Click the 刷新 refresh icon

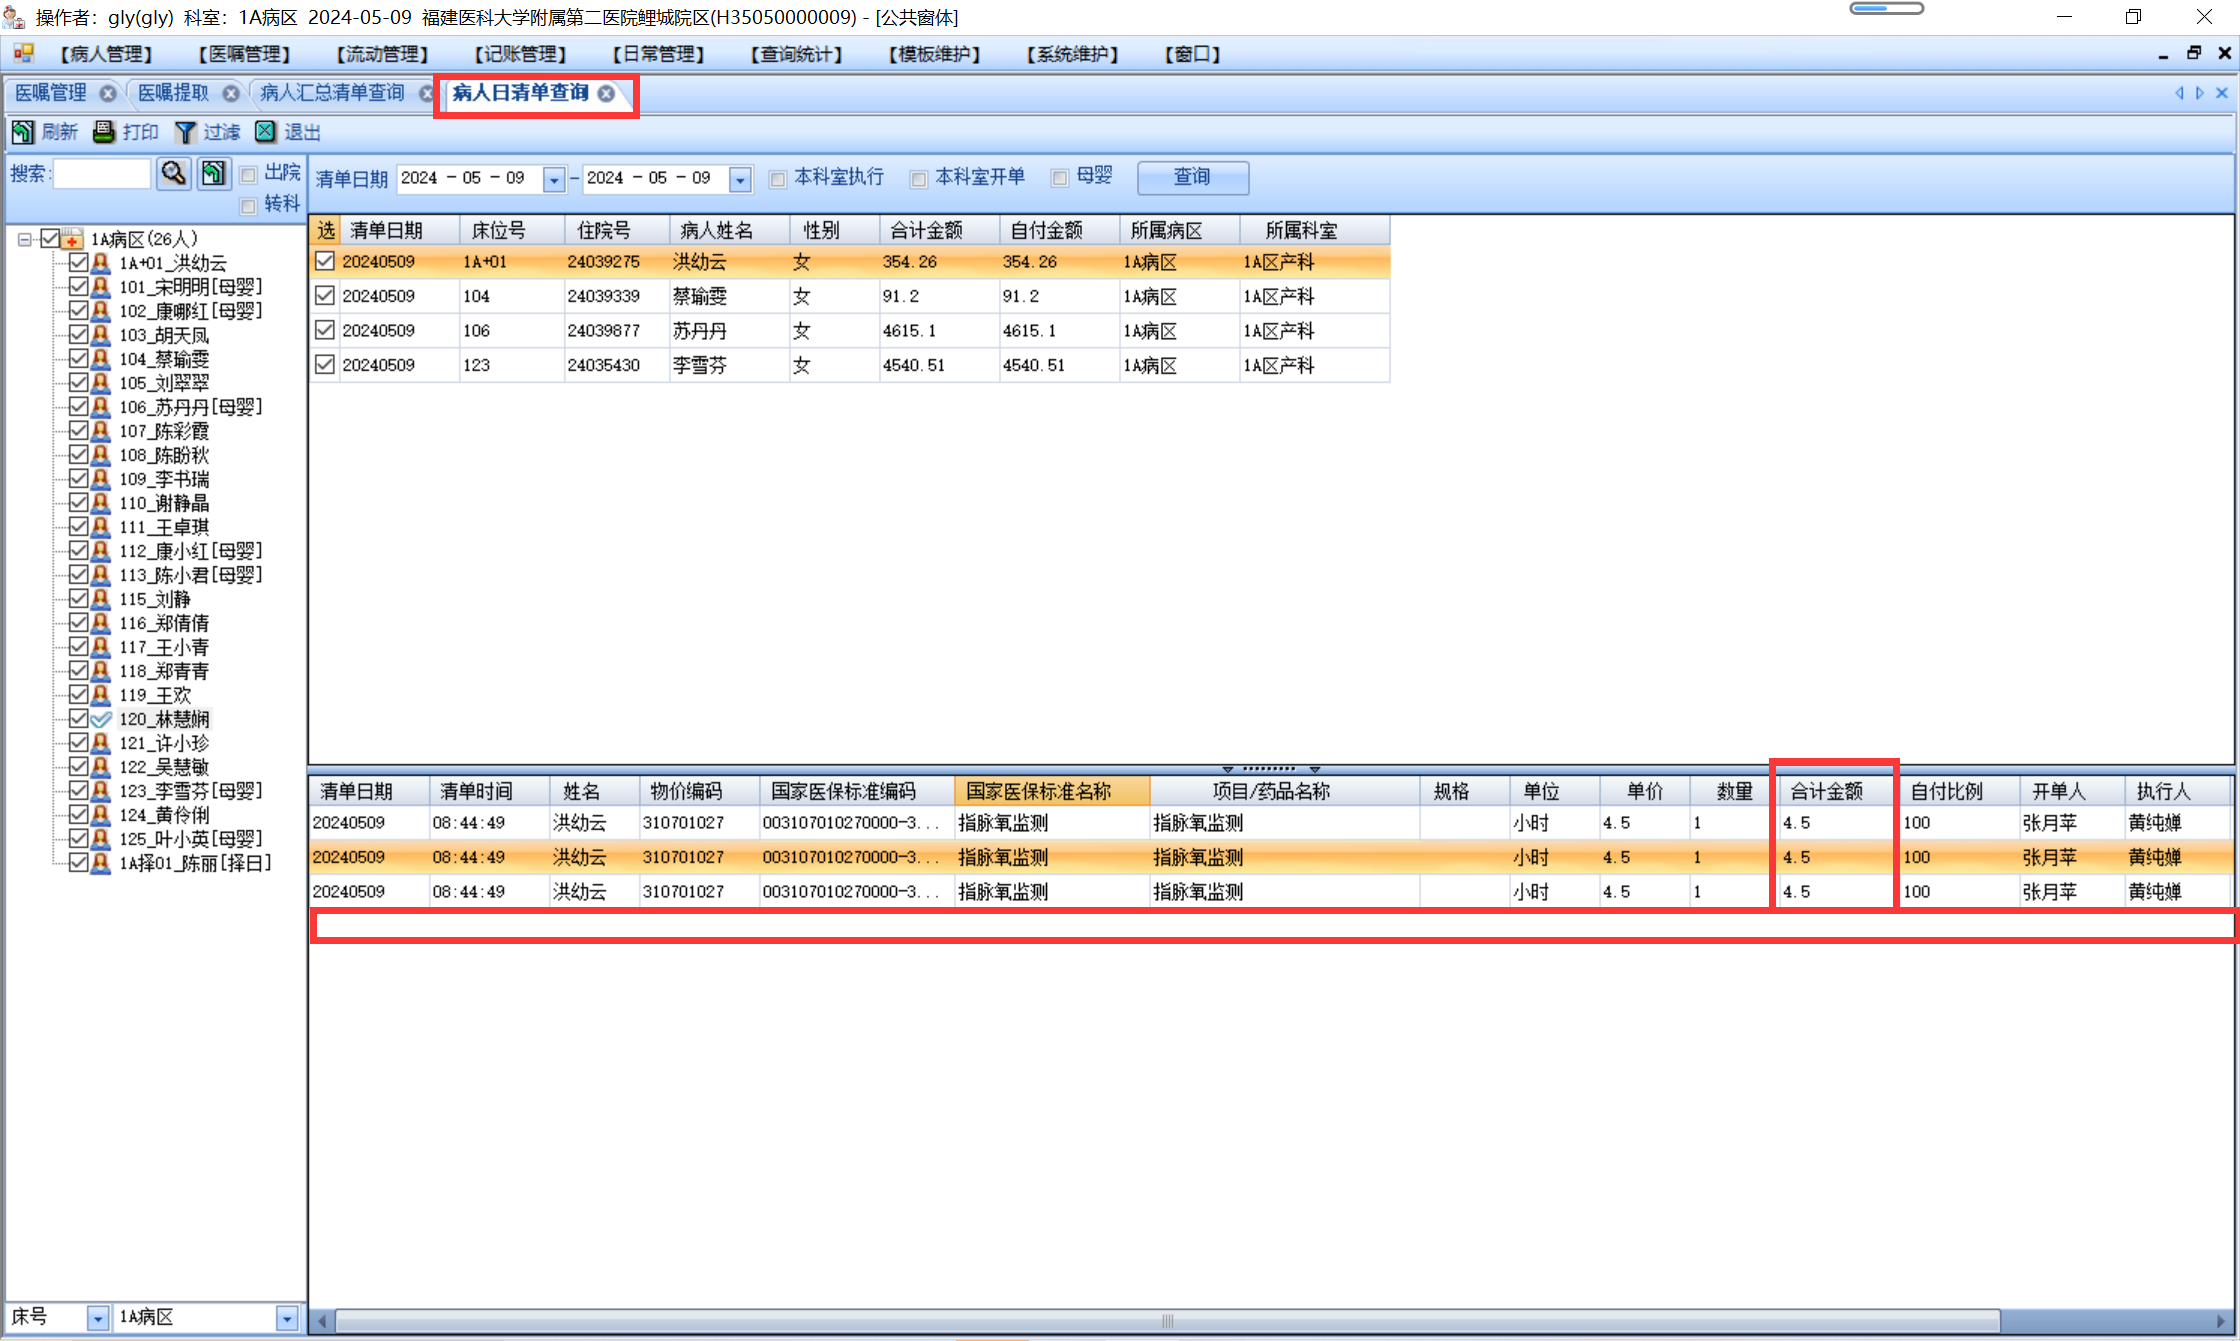point(22,132)
